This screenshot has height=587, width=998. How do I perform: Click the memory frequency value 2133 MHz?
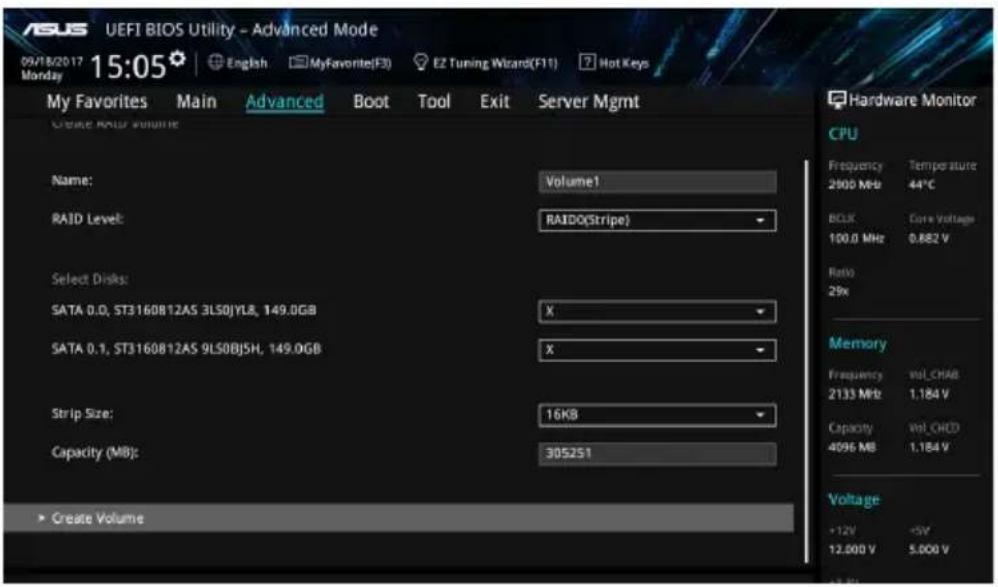855,394
